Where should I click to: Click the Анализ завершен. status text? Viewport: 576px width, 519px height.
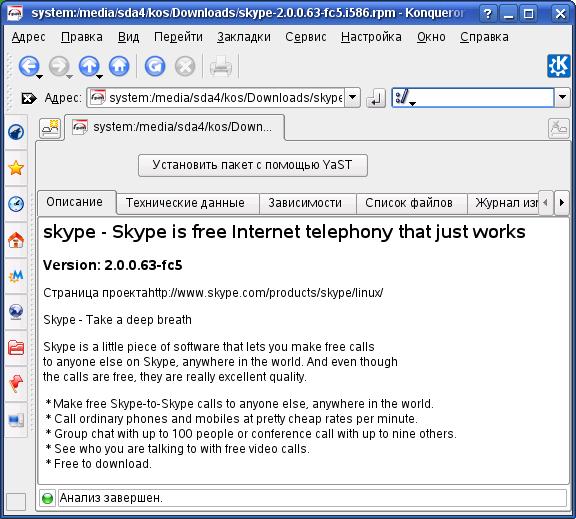(111, 498)
